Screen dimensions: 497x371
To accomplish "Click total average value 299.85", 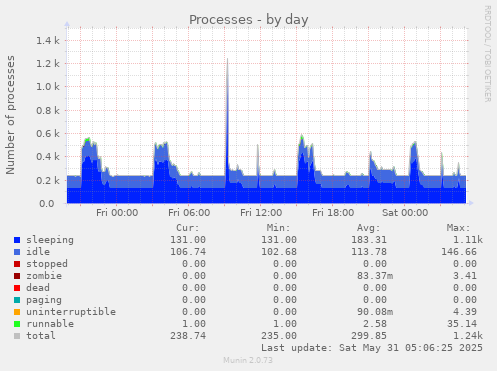I will pyautogui.click(x=369, y=336).
